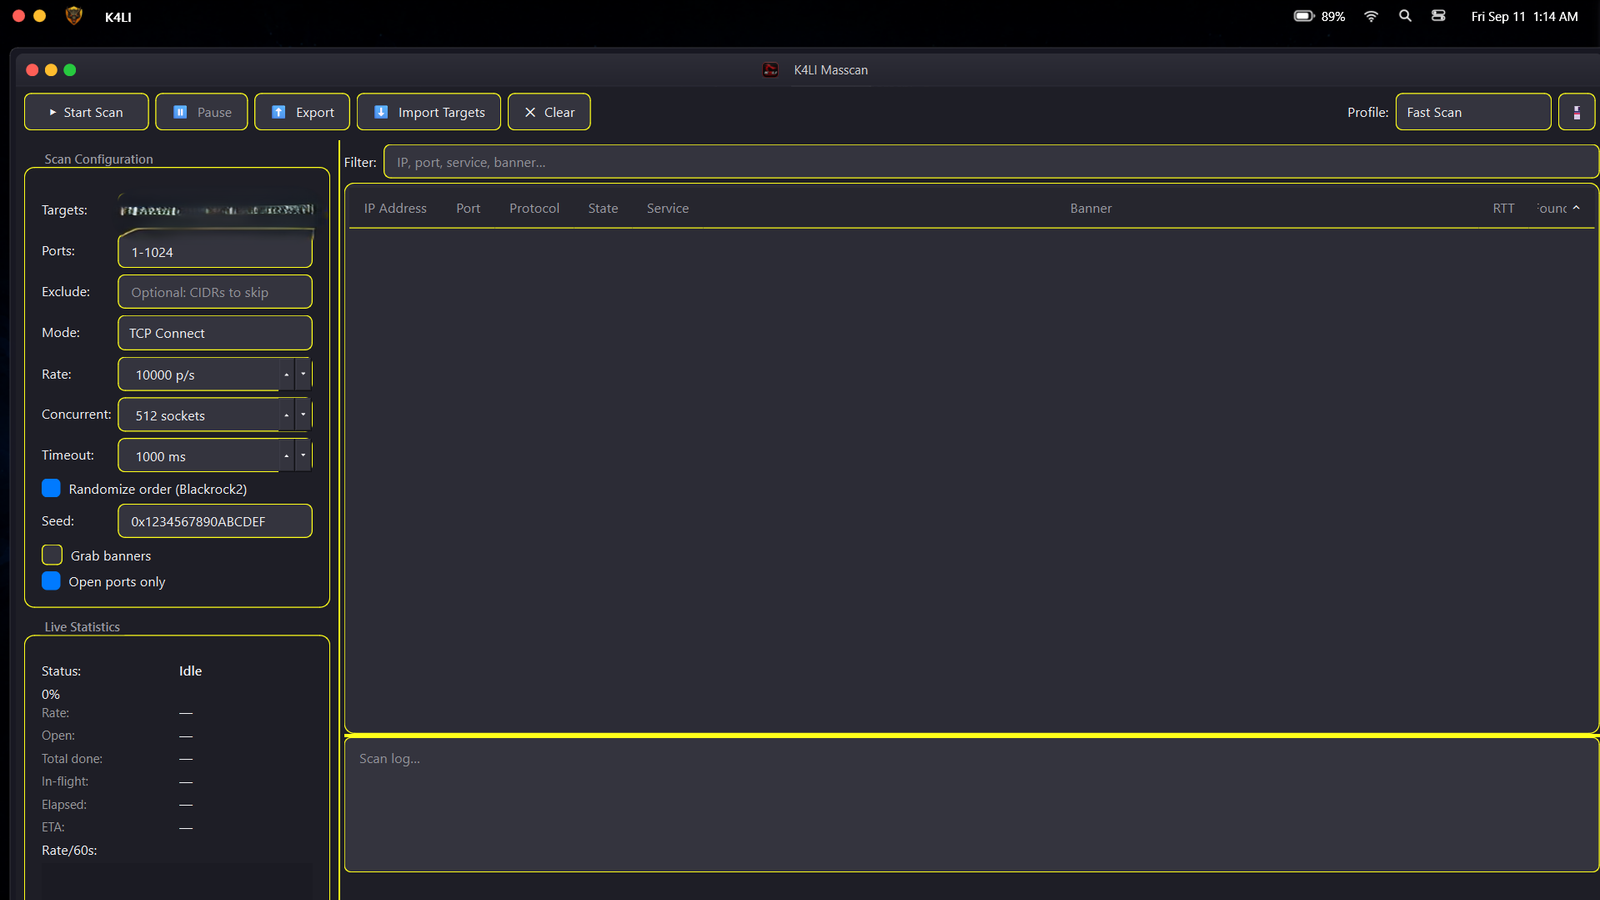The width and height of the screenshot is (1600, 900).
Task: Export the scan results
Action: (302, 112)
